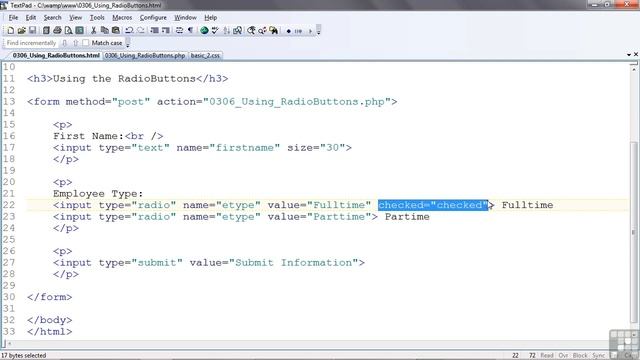
Task: Click the Sort lines toolbar icon
Action: 227,31
